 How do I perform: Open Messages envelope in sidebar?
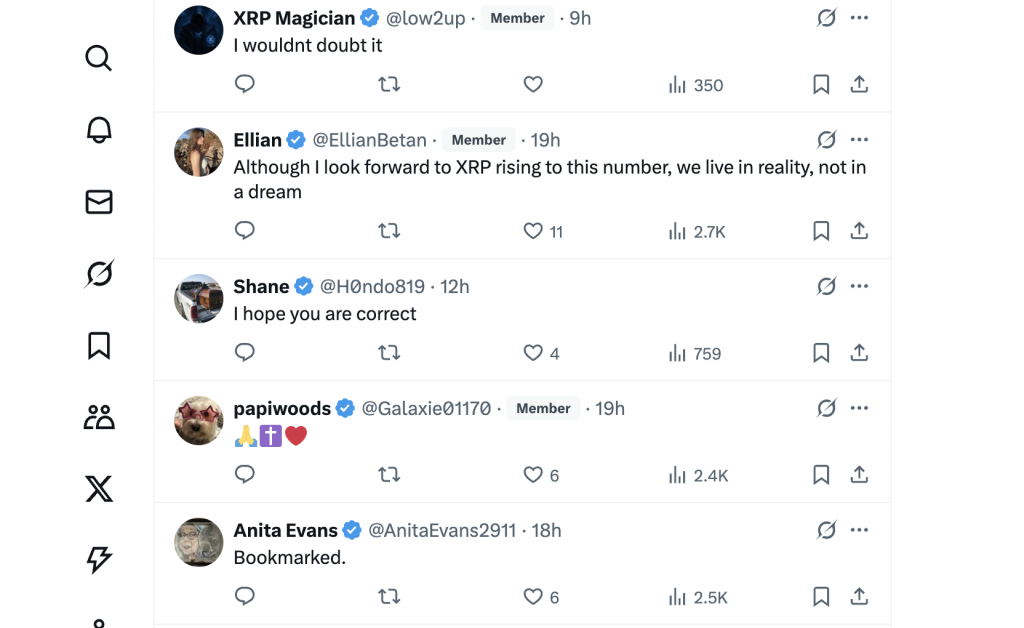(98, 202)
